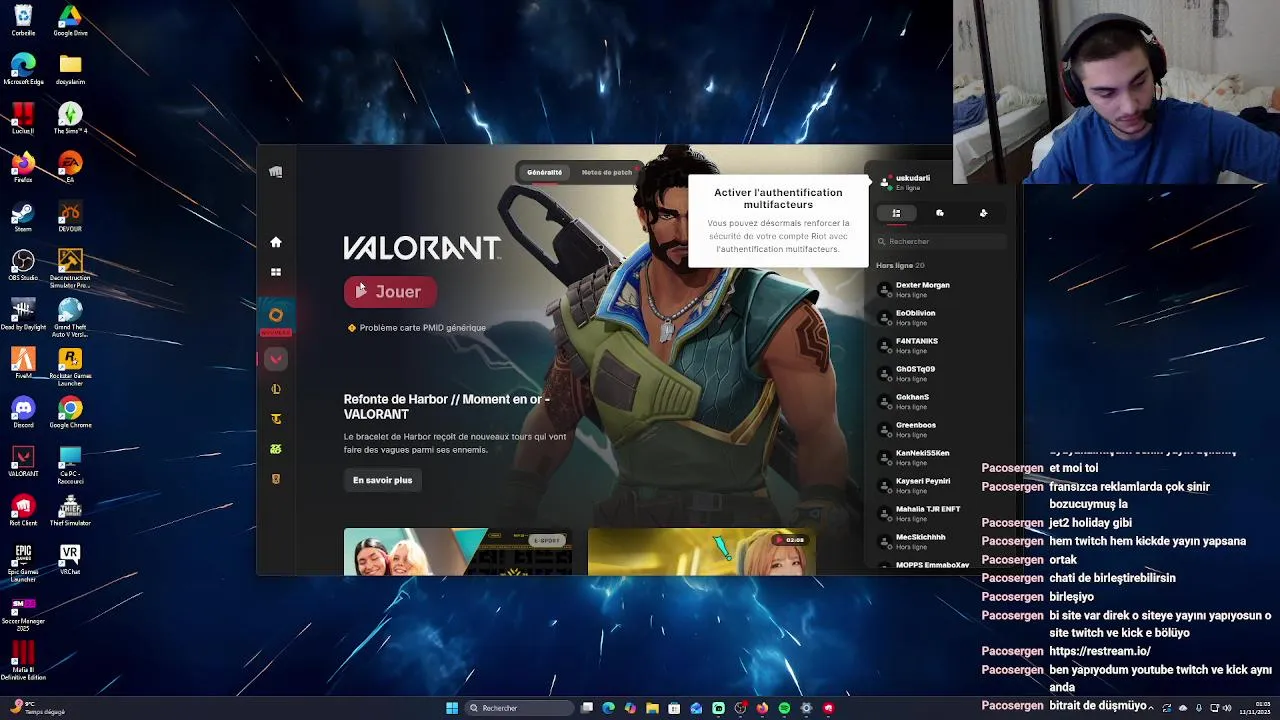Select friend MecSkichhhh
Screen dimensions: 1280x720
coord(940,541)
